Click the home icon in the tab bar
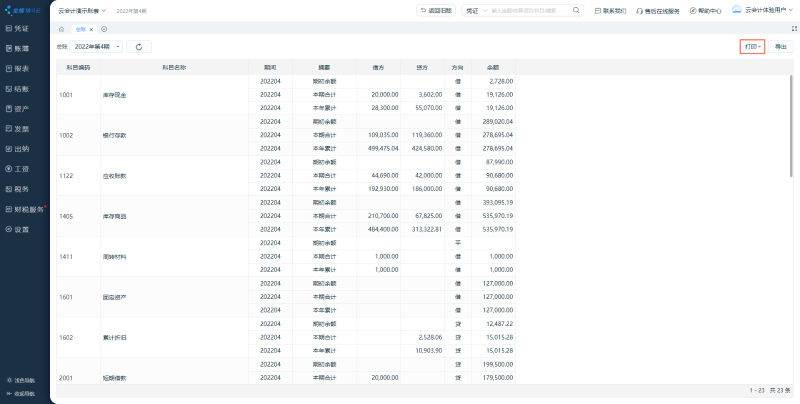Viewport: 800px width, 404px height. [x=62, y=29]
